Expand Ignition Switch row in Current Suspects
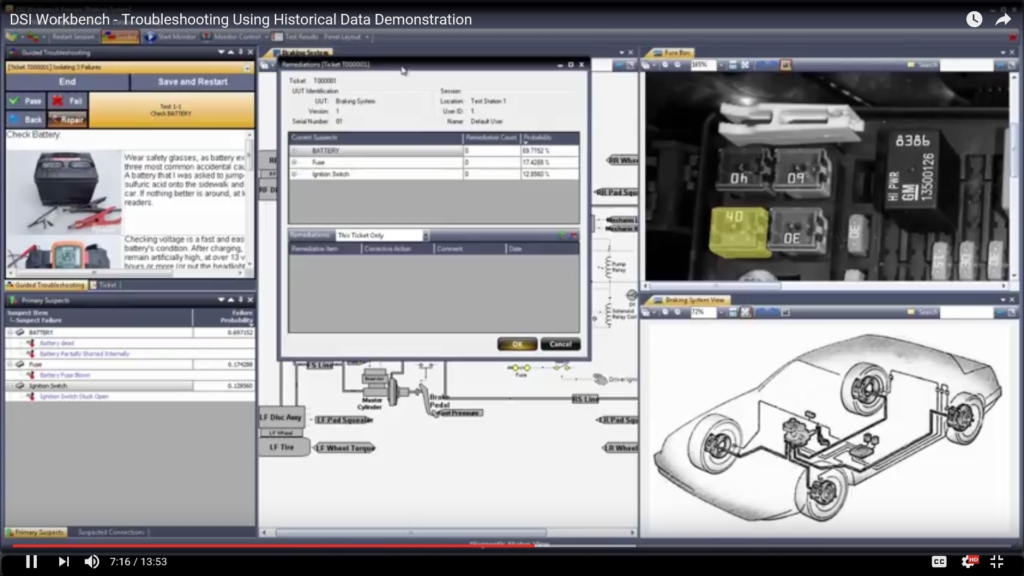The height and width of the screenshot is (576, 1024). tap(295, 174)
